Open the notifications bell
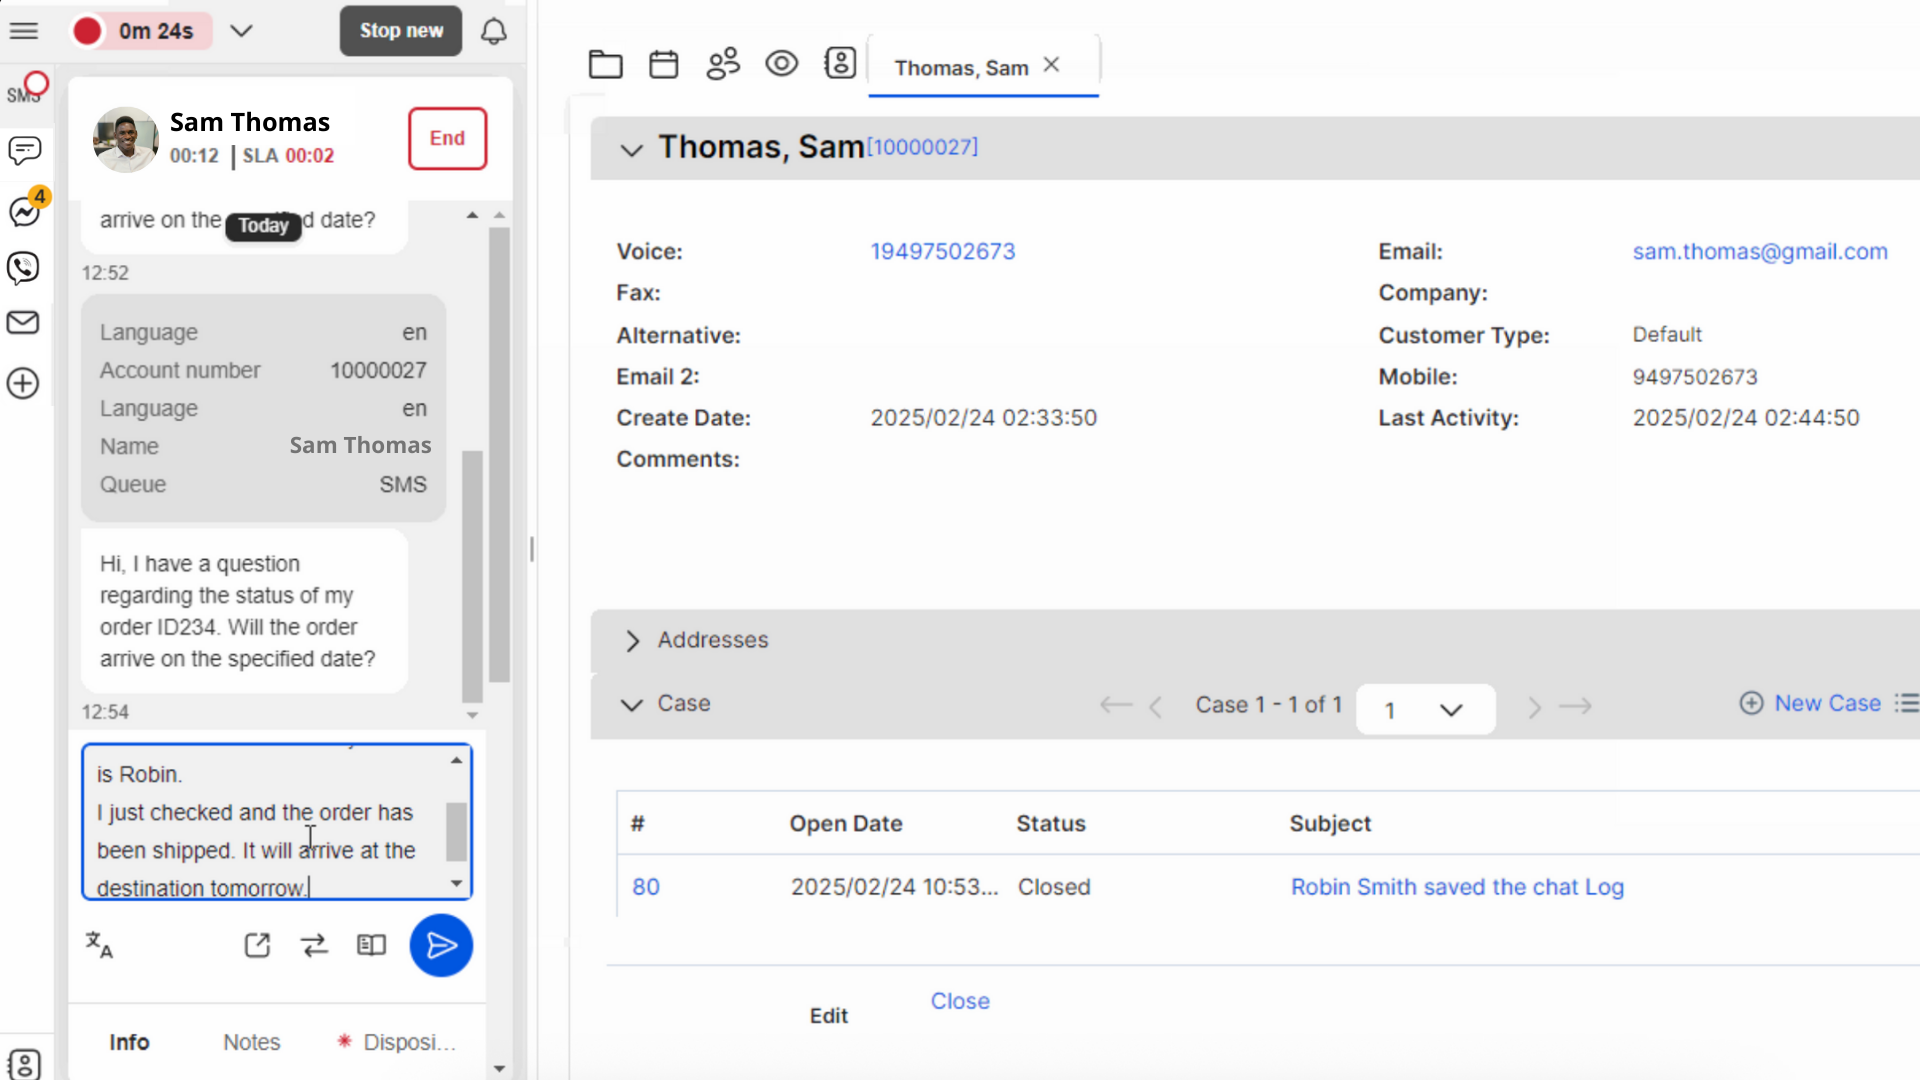This screenshot has height=1080, width=1920. click(494, 31)
